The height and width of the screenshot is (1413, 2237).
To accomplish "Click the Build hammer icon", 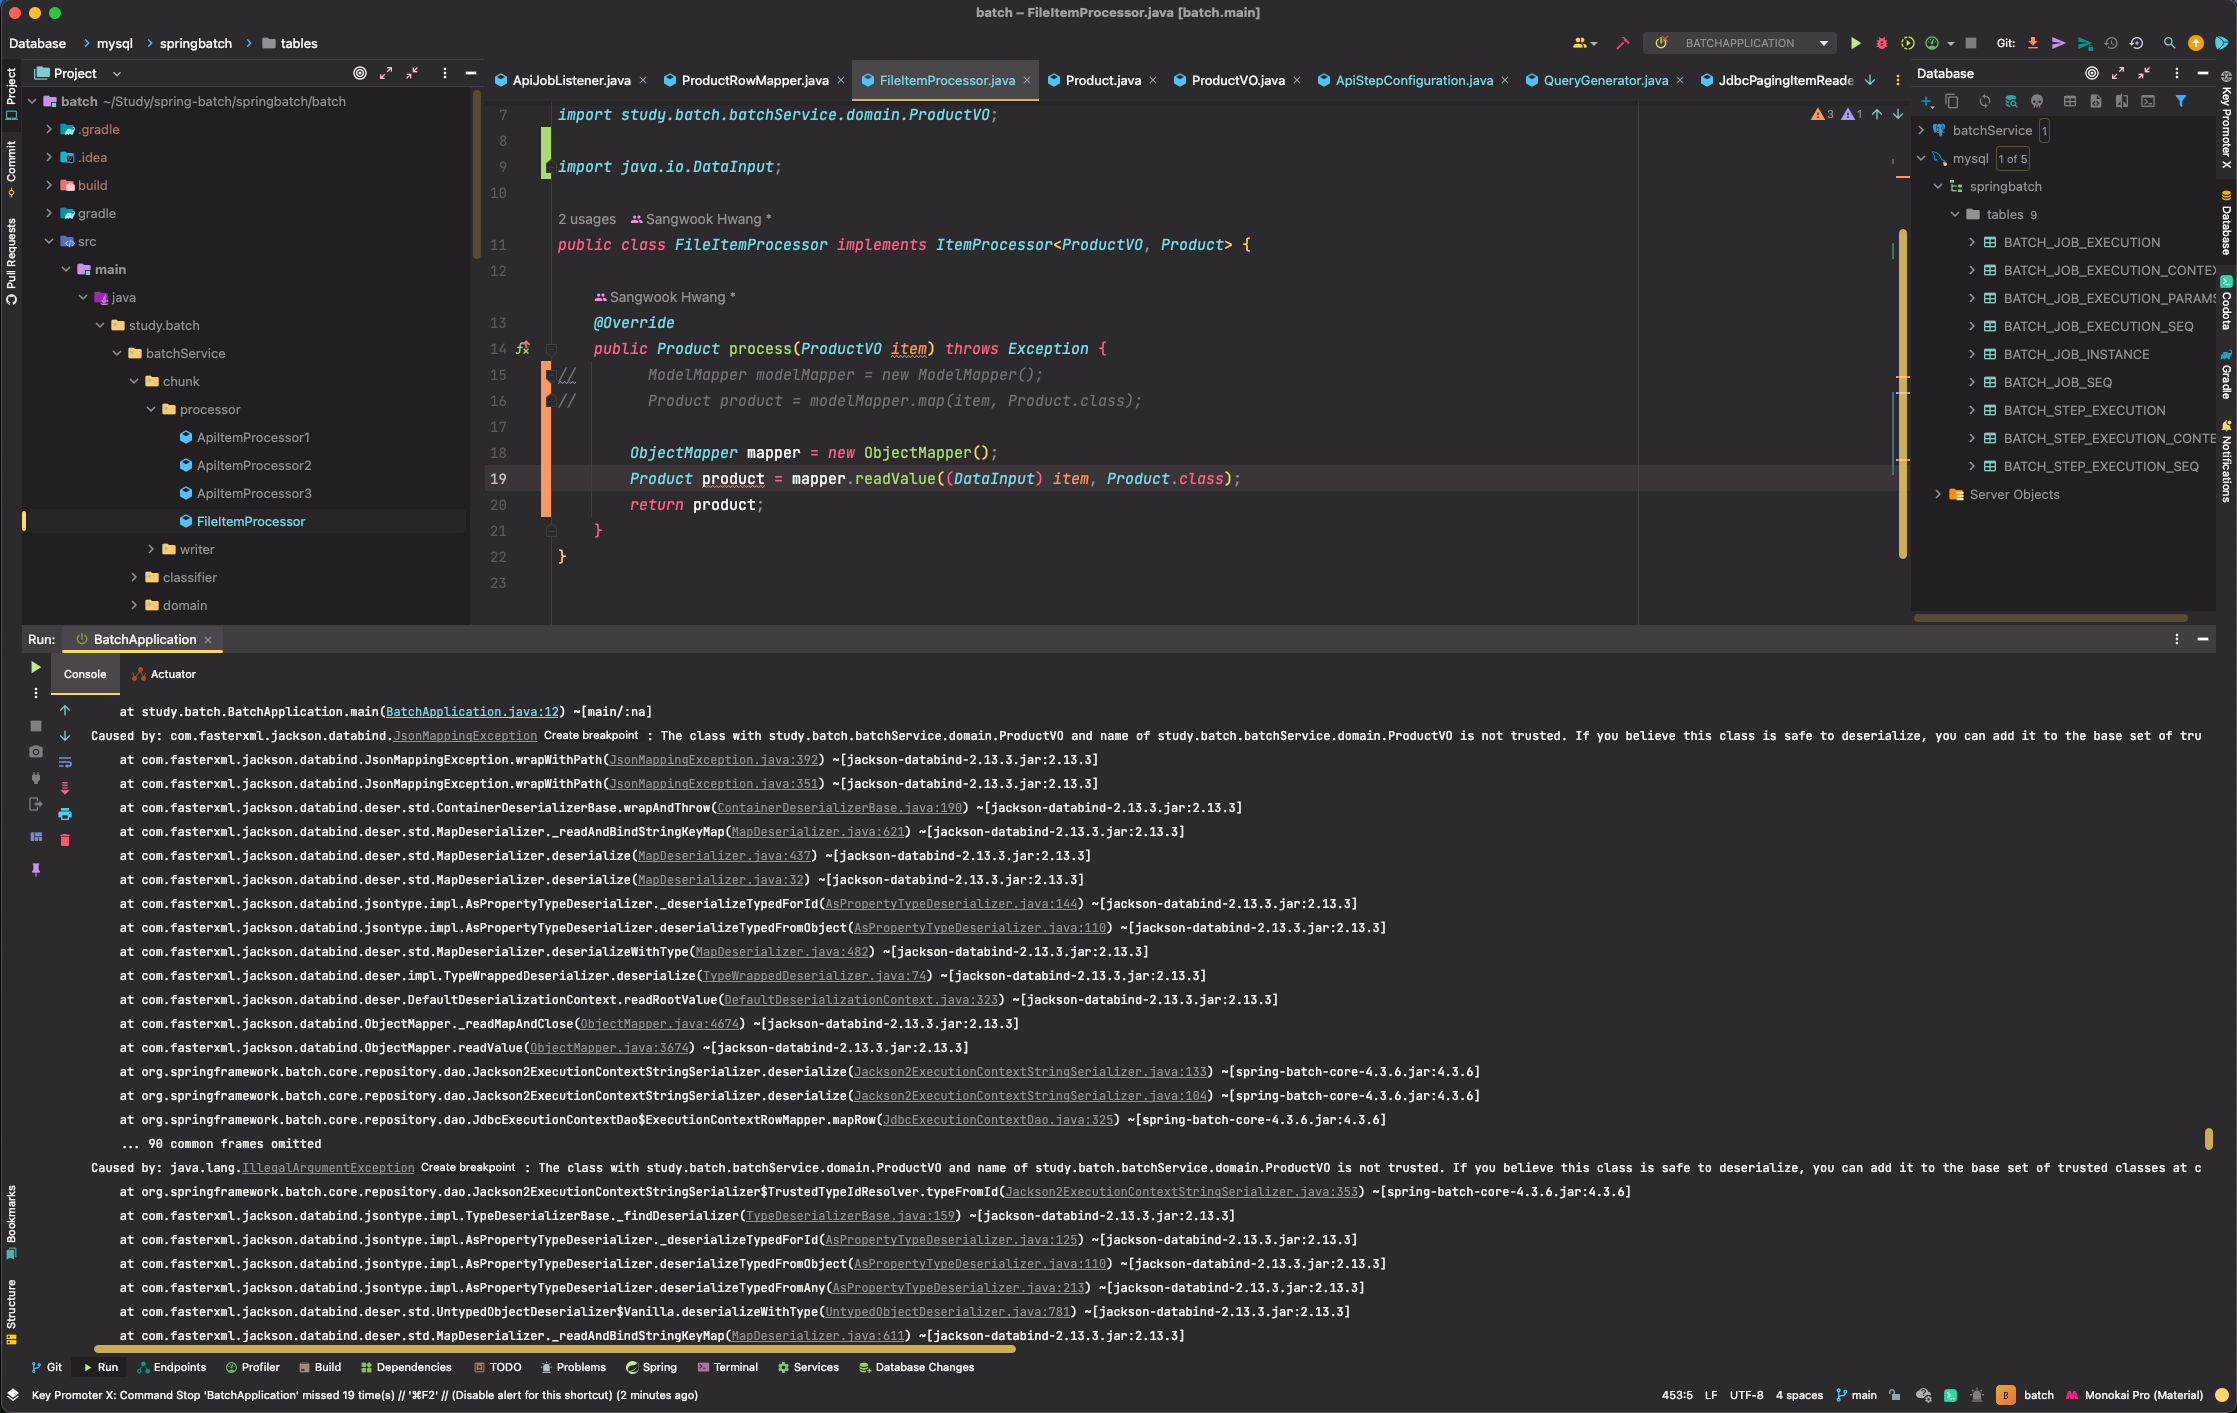I will (1622, 43).
